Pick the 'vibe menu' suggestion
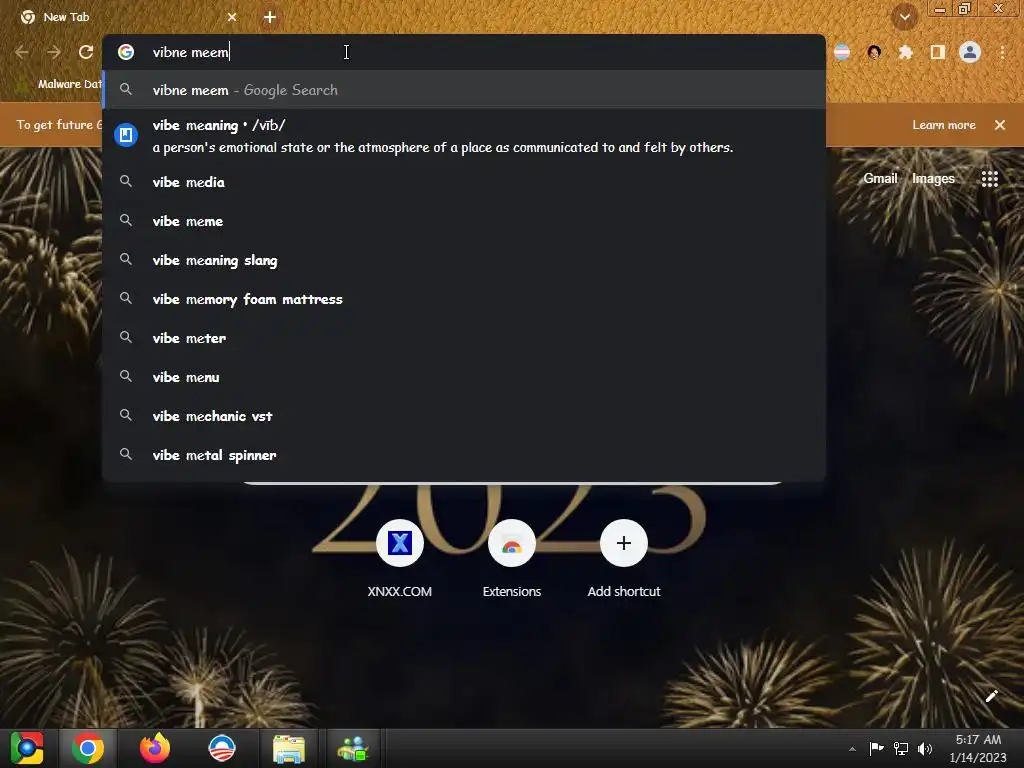The image size is (1024, 768). [x=464, y=377]
